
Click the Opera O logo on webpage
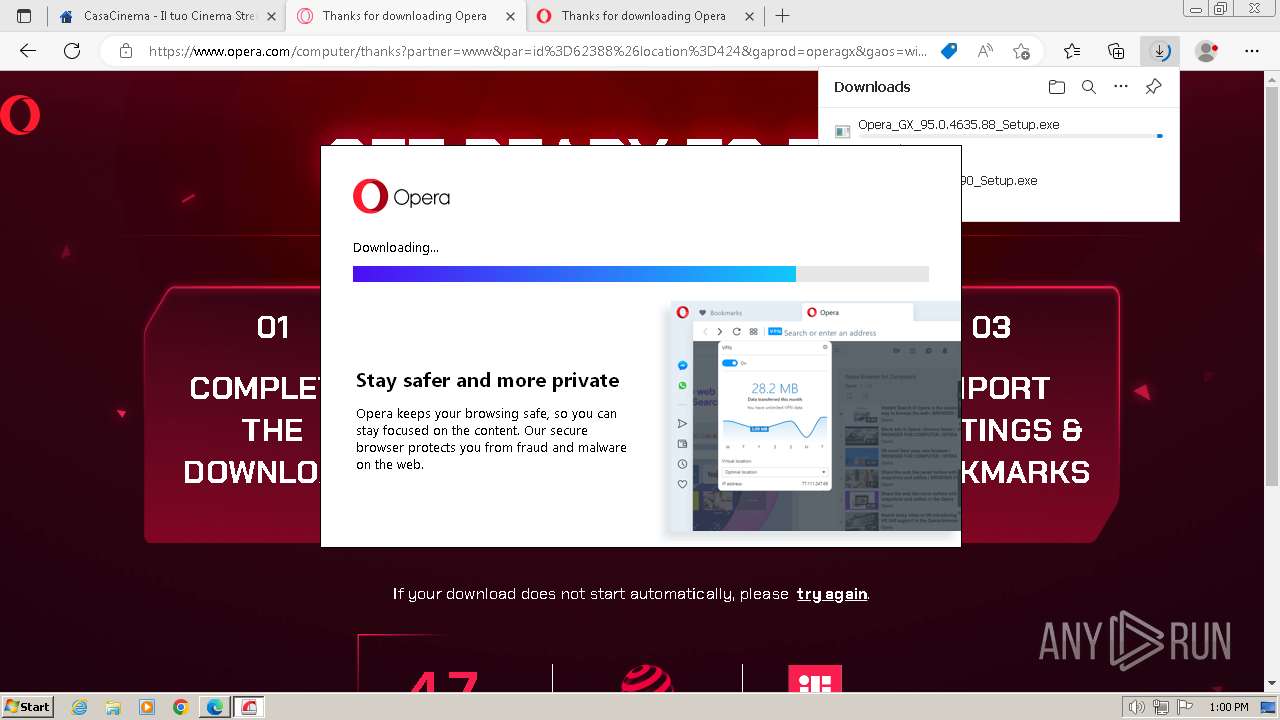click(19, 115)
